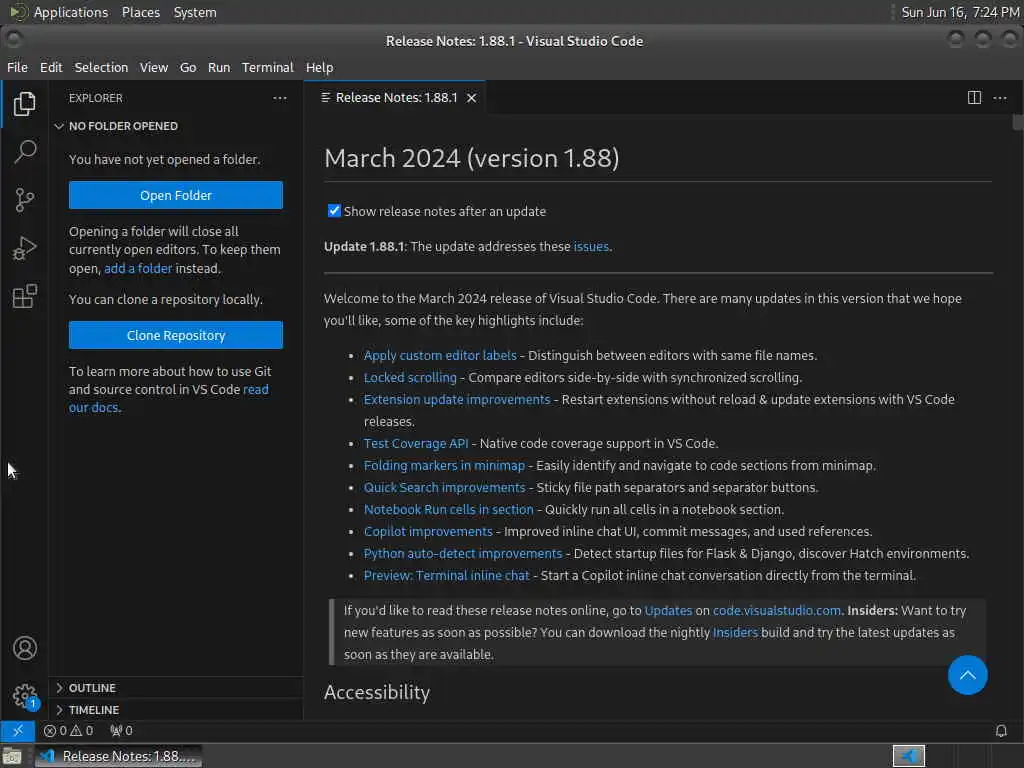Click the errors and warnings status indicator
1024x768 pixels.
click(x=69, y=731)
